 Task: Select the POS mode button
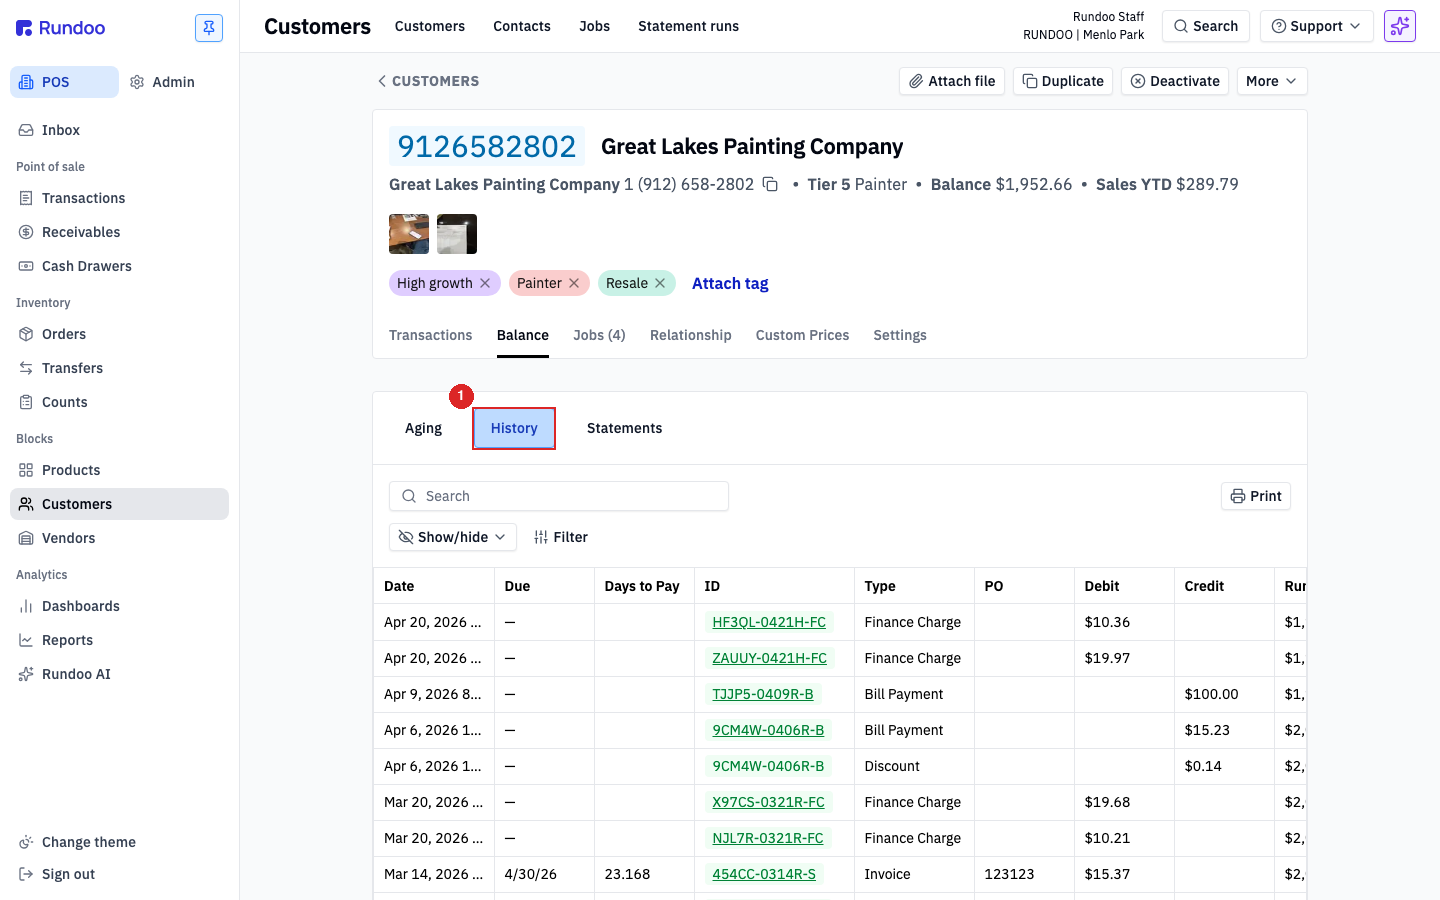point(64,82)
